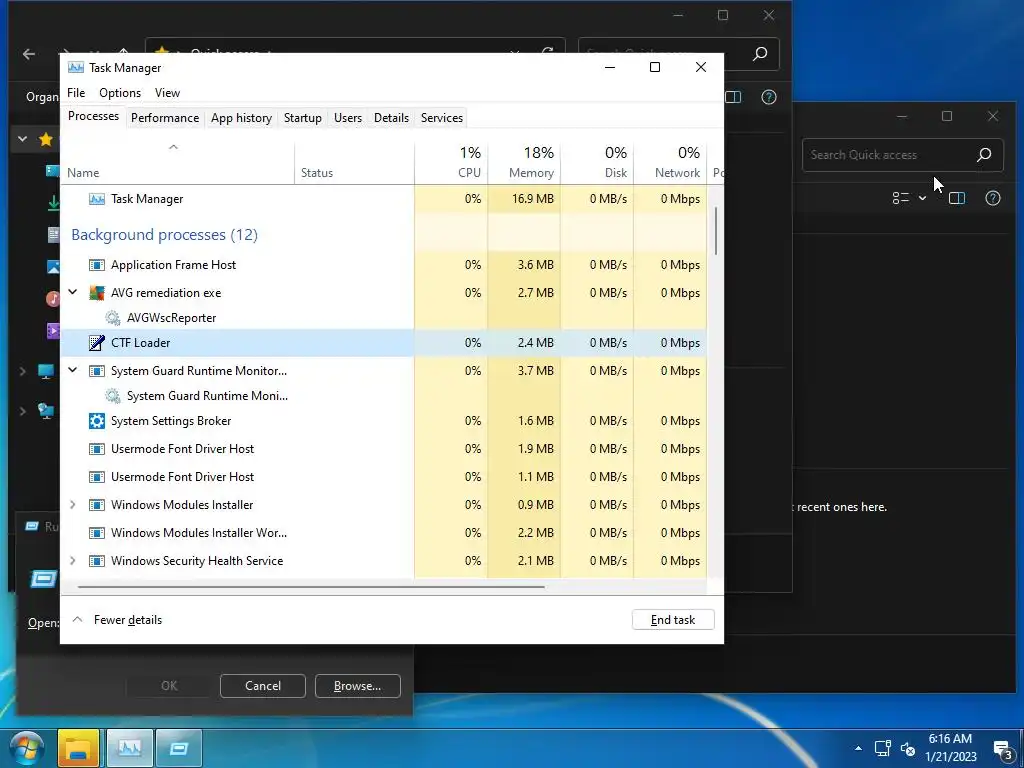Open help in right Explorer window
The width and height of the screenshot is (1024, 768).
click(993, 198)
